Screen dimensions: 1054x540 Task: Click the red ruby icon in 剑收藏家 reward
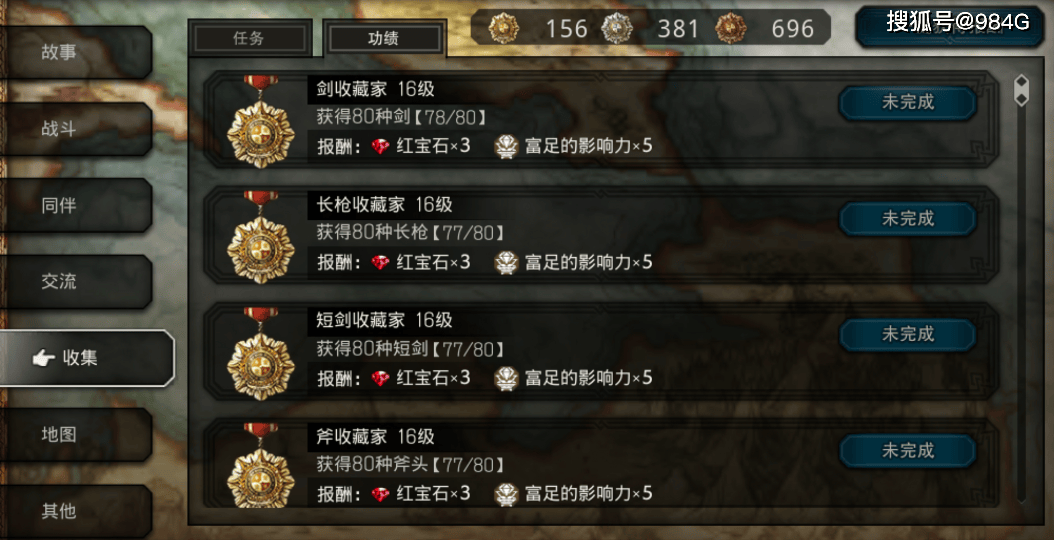click(x=380, y=147)
